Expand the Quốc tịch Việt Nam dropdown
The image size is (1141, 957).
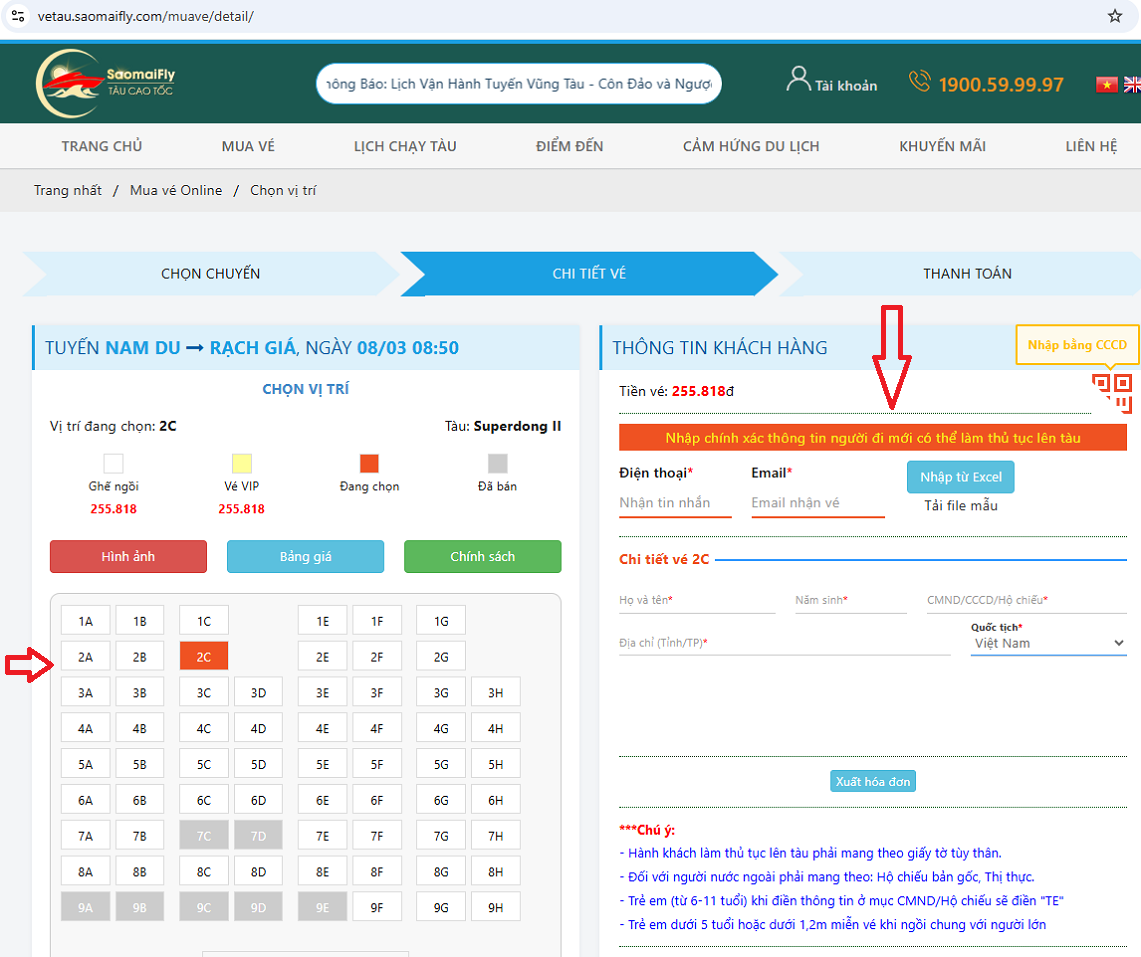tap(1047, 643)
